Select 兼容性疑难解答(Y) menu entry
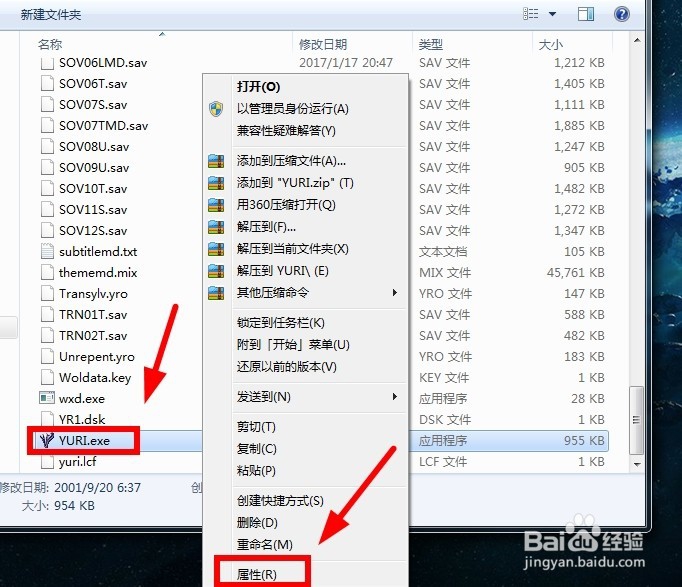Viewport: 682px width, 587px height. click(x=286, y=130)
